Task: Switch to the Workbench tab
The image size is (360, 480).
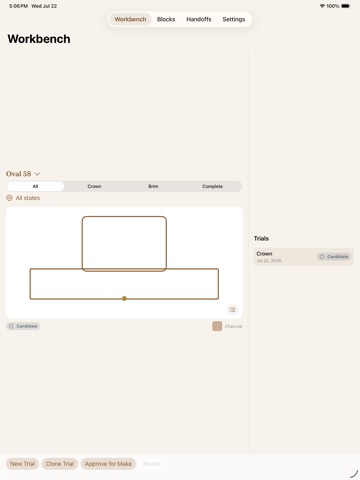Action: pos(130,19)
